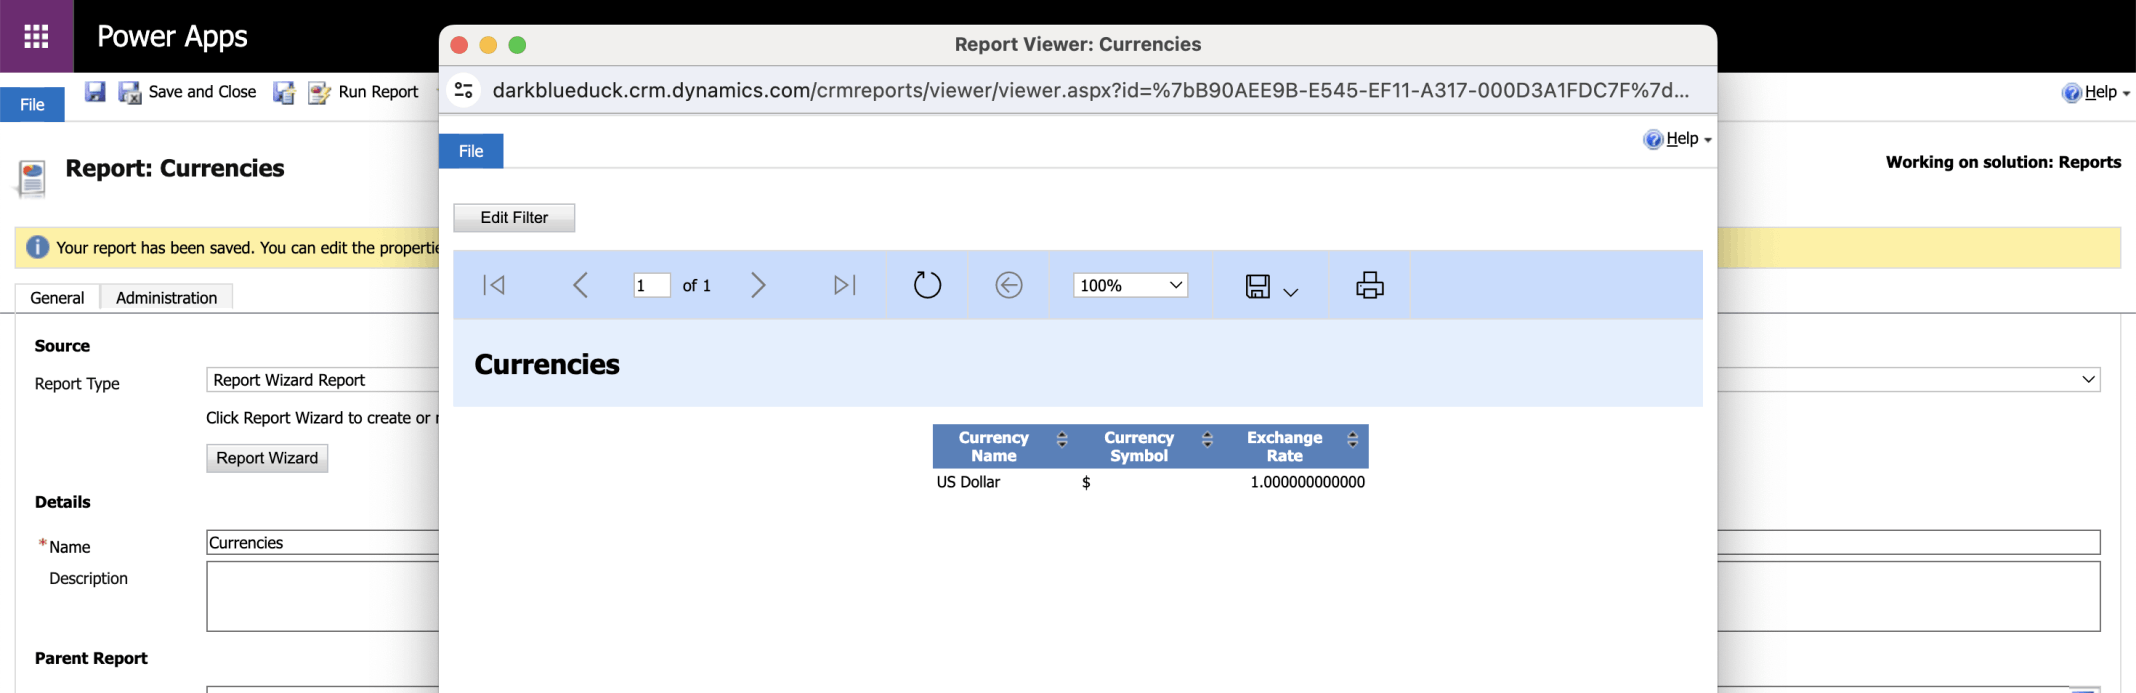Click the Power Apps title text

coord(172,37)
